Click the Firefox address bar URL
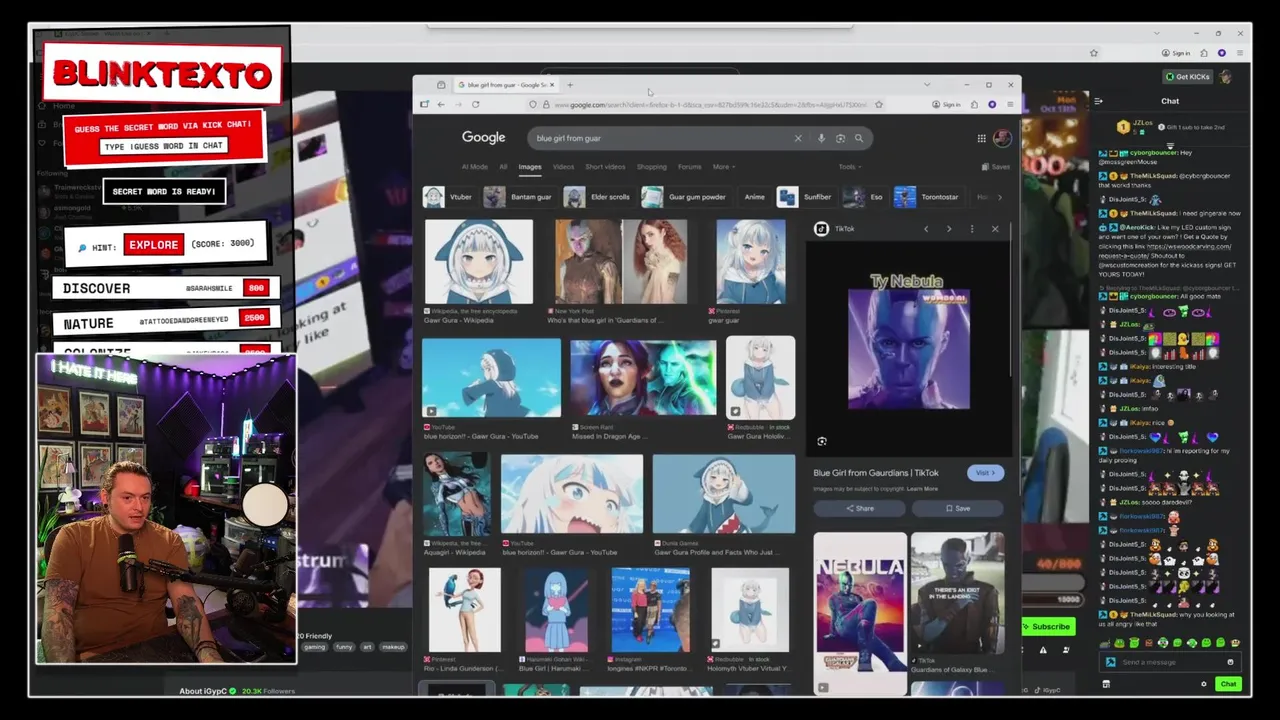This screenshot has width=1280, height=720. tap(710, 104)
